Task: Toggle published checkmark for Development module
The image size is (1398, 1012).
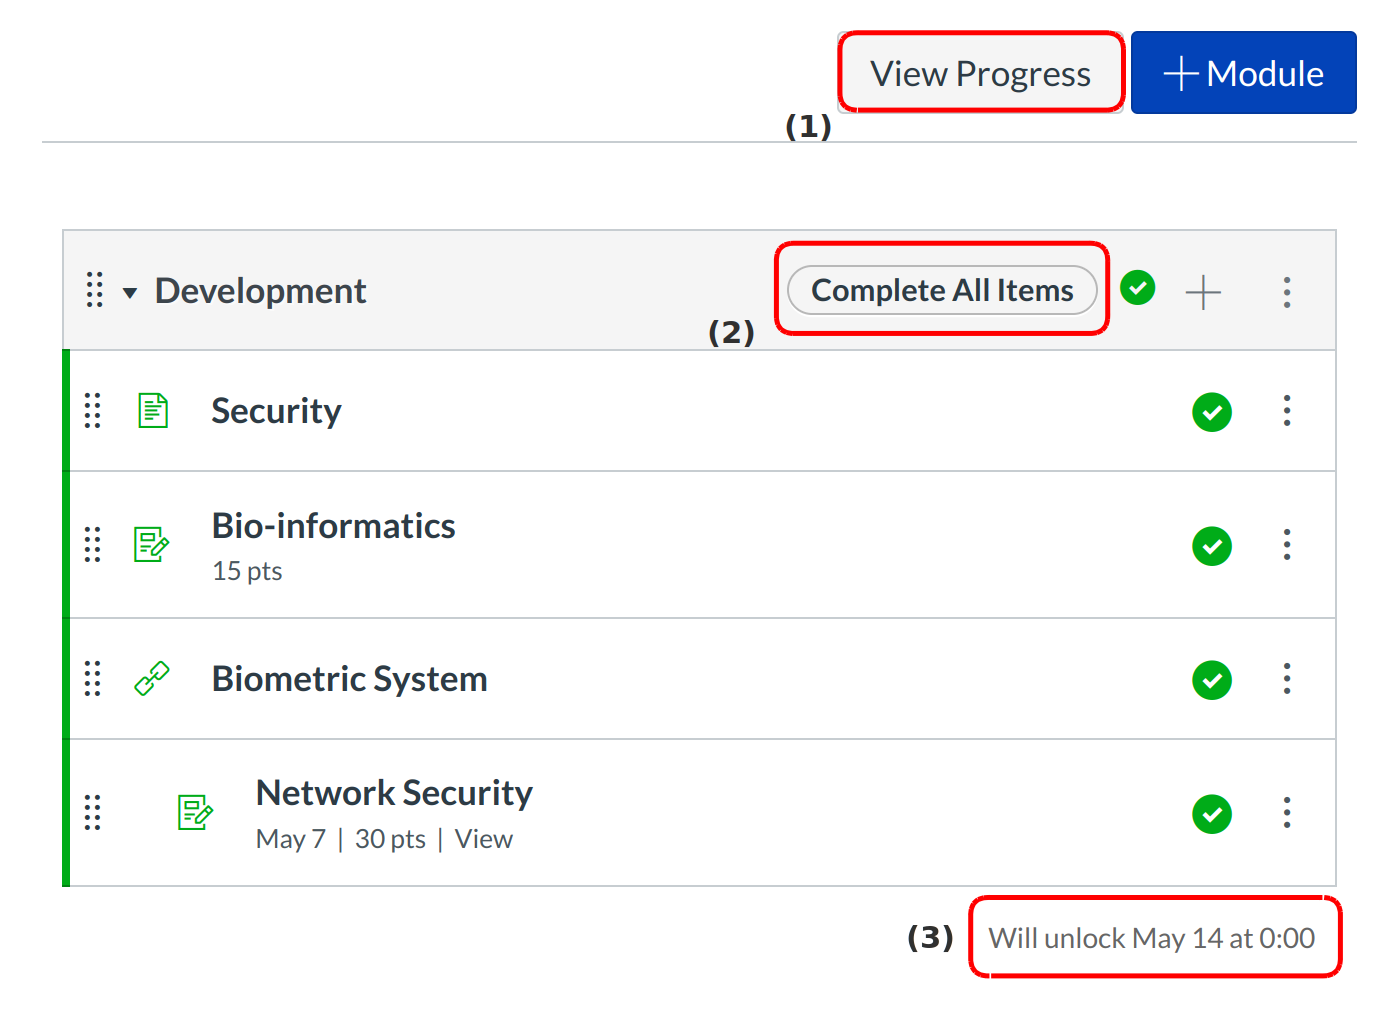Action: point(1138,288)
